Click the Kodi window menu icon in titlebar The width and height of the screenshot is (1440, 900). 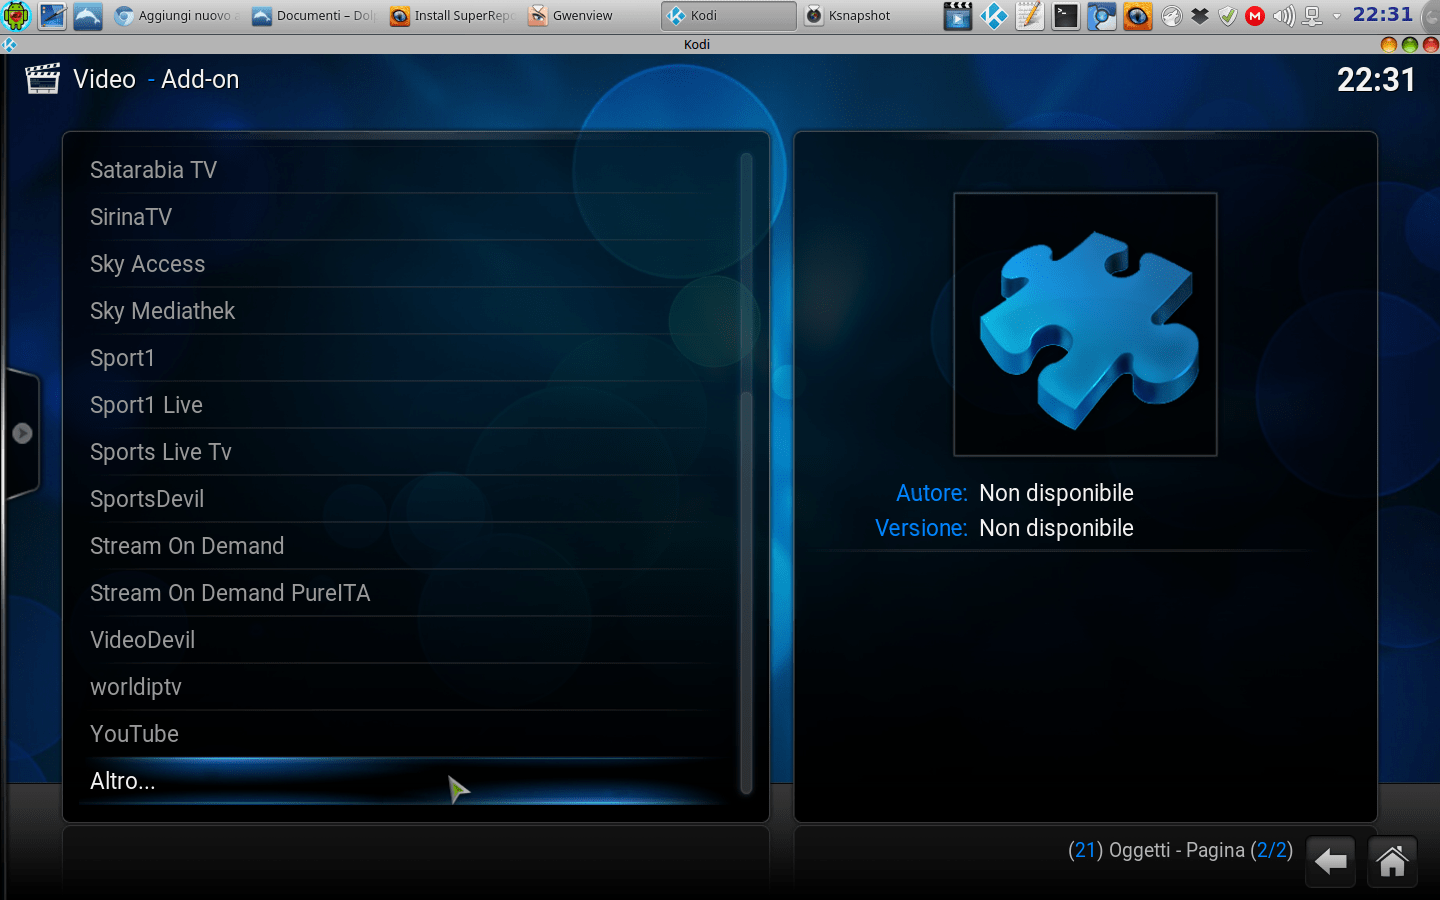[9, 45]
